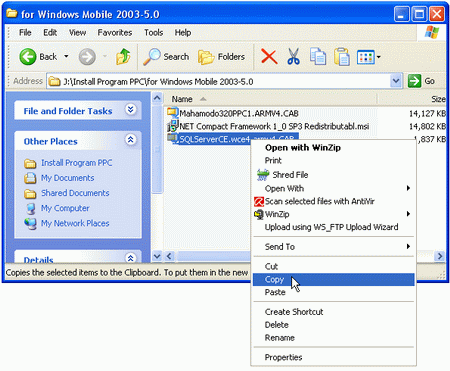
Task: Click the Up folder icon
Action: coord(123,57)
